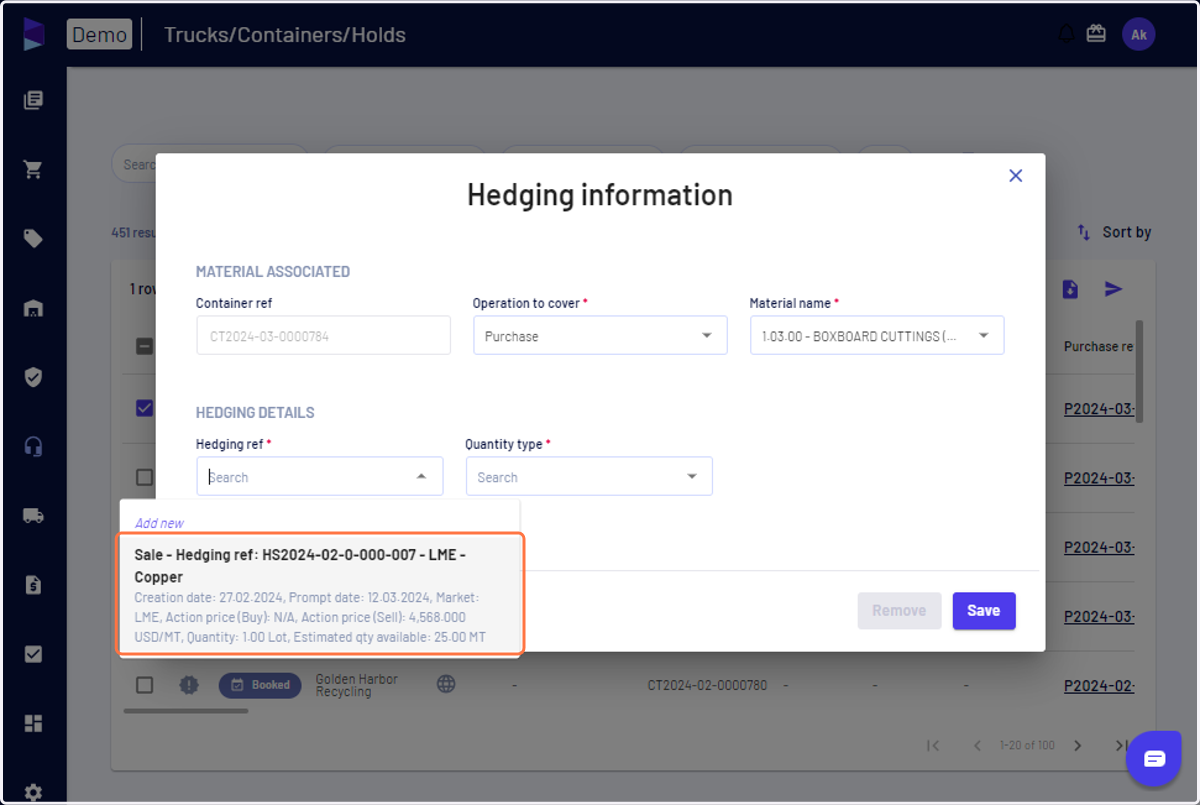1200x805 pixels.
Task: Go to next page of results
Action: (1078, 745)
